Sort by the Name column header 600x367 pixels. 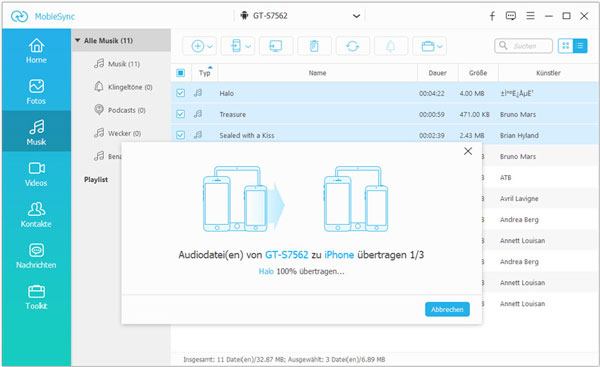coord(317,73)
